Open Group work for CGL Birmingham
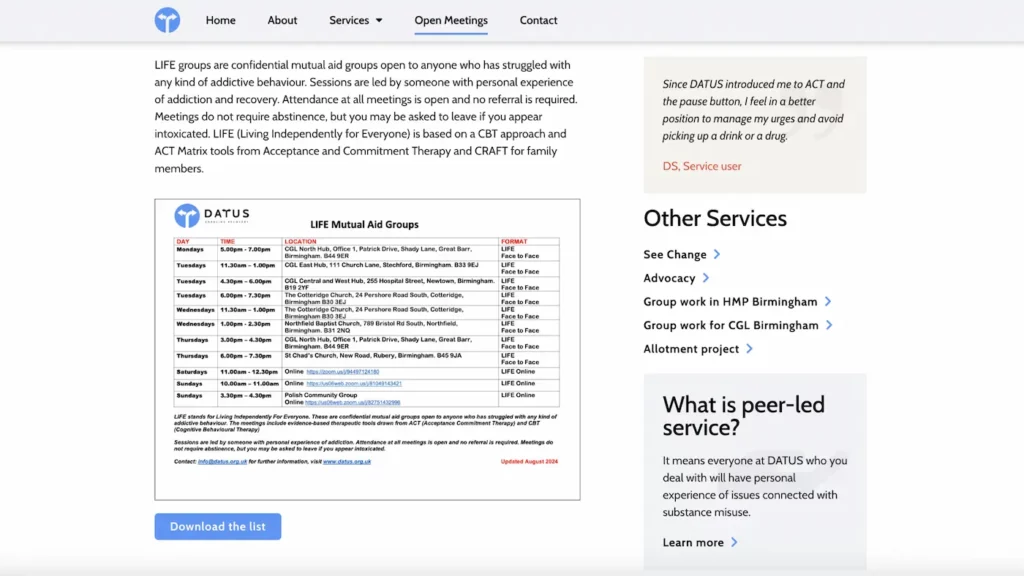 coord(731,325)
